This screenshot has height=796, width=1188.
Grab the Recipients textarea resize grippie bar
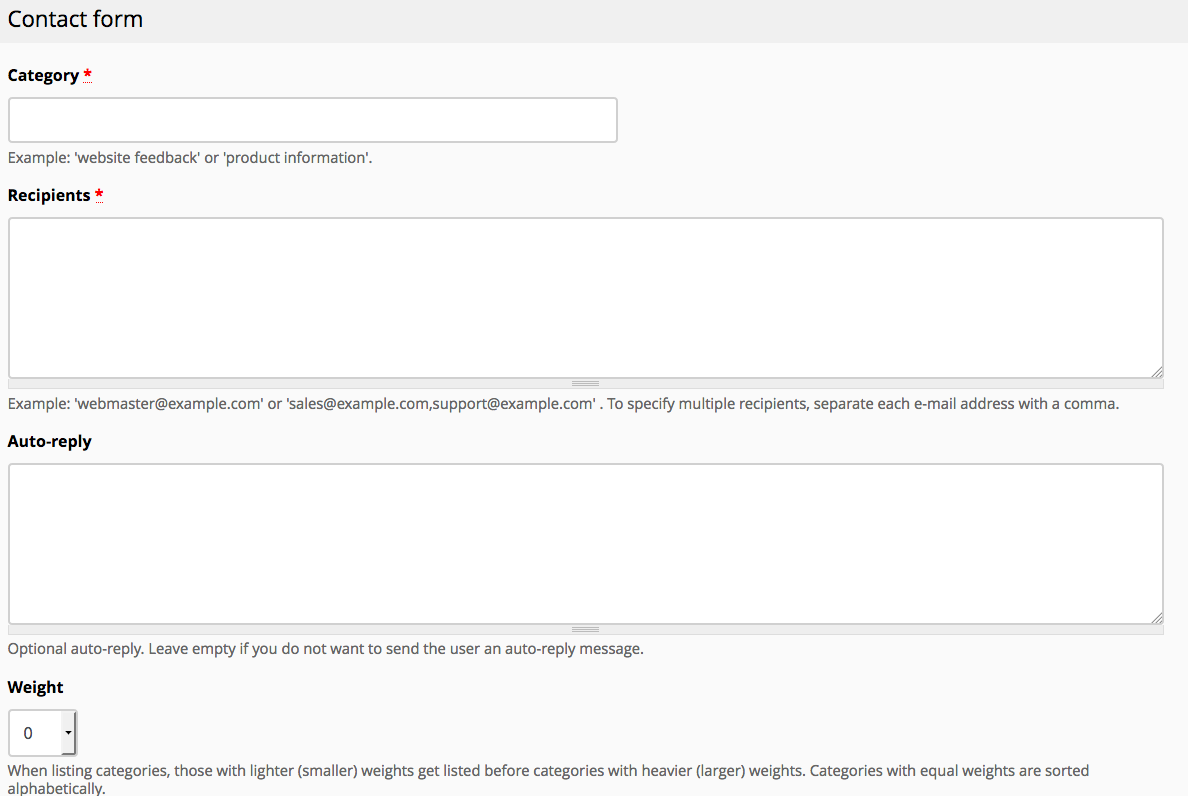pyautogui.click(x=586, y=384)
